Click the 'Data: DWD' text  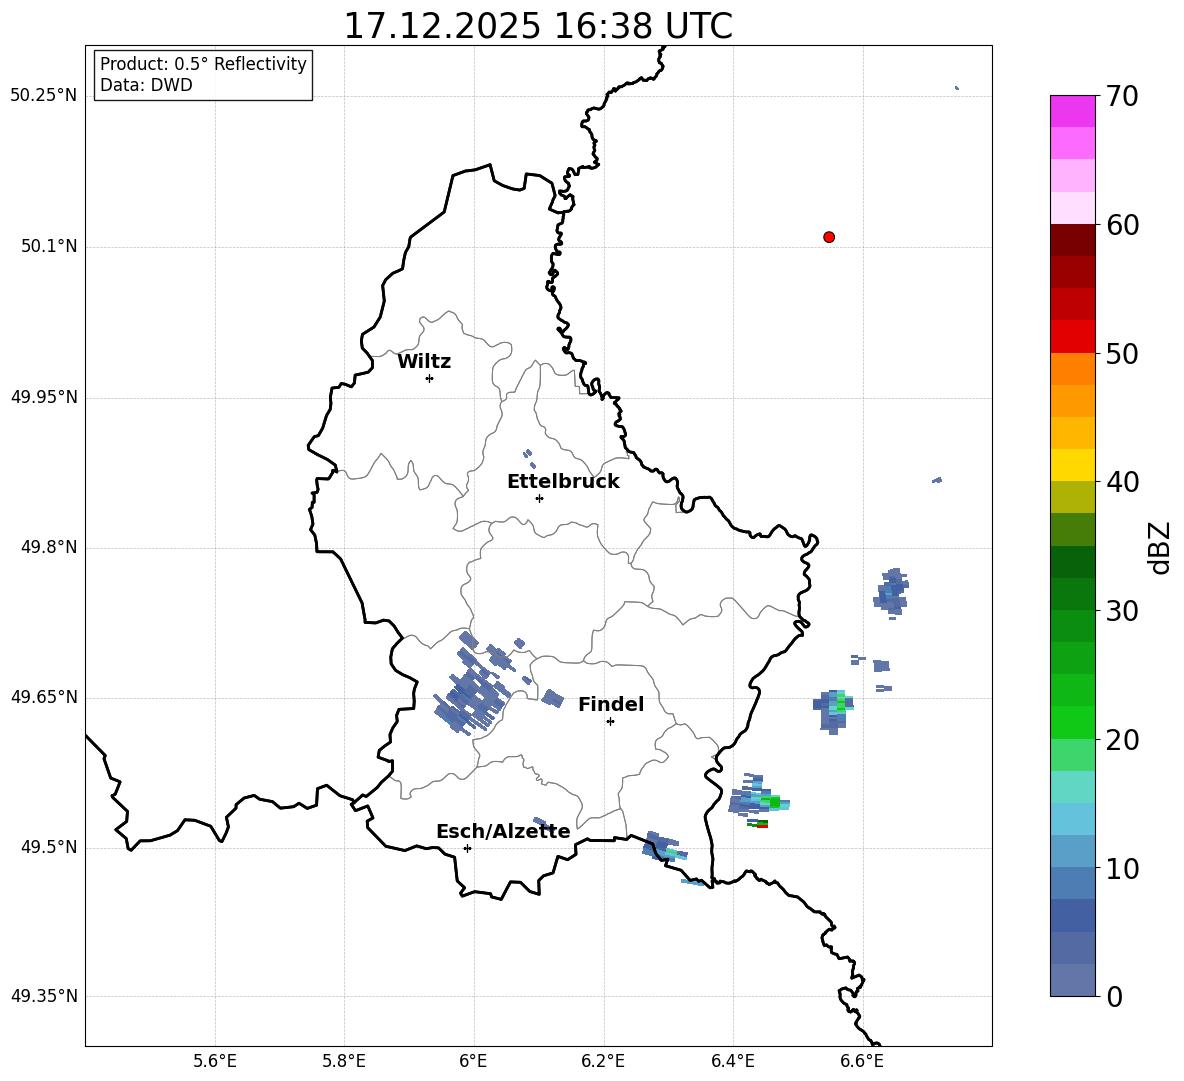146,85
